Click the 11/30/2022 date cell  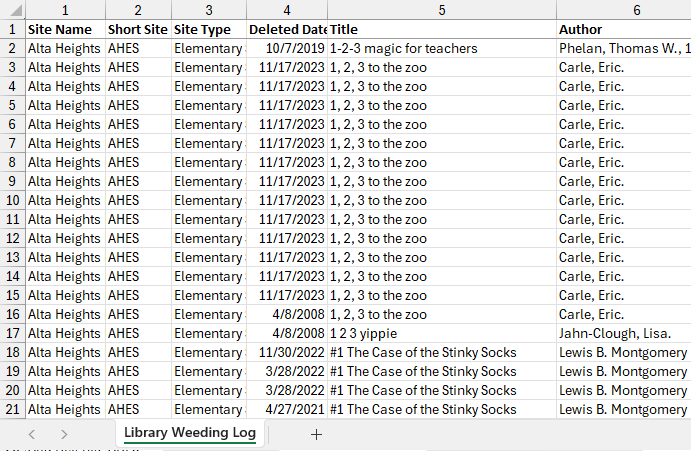[x=287, y=352]
